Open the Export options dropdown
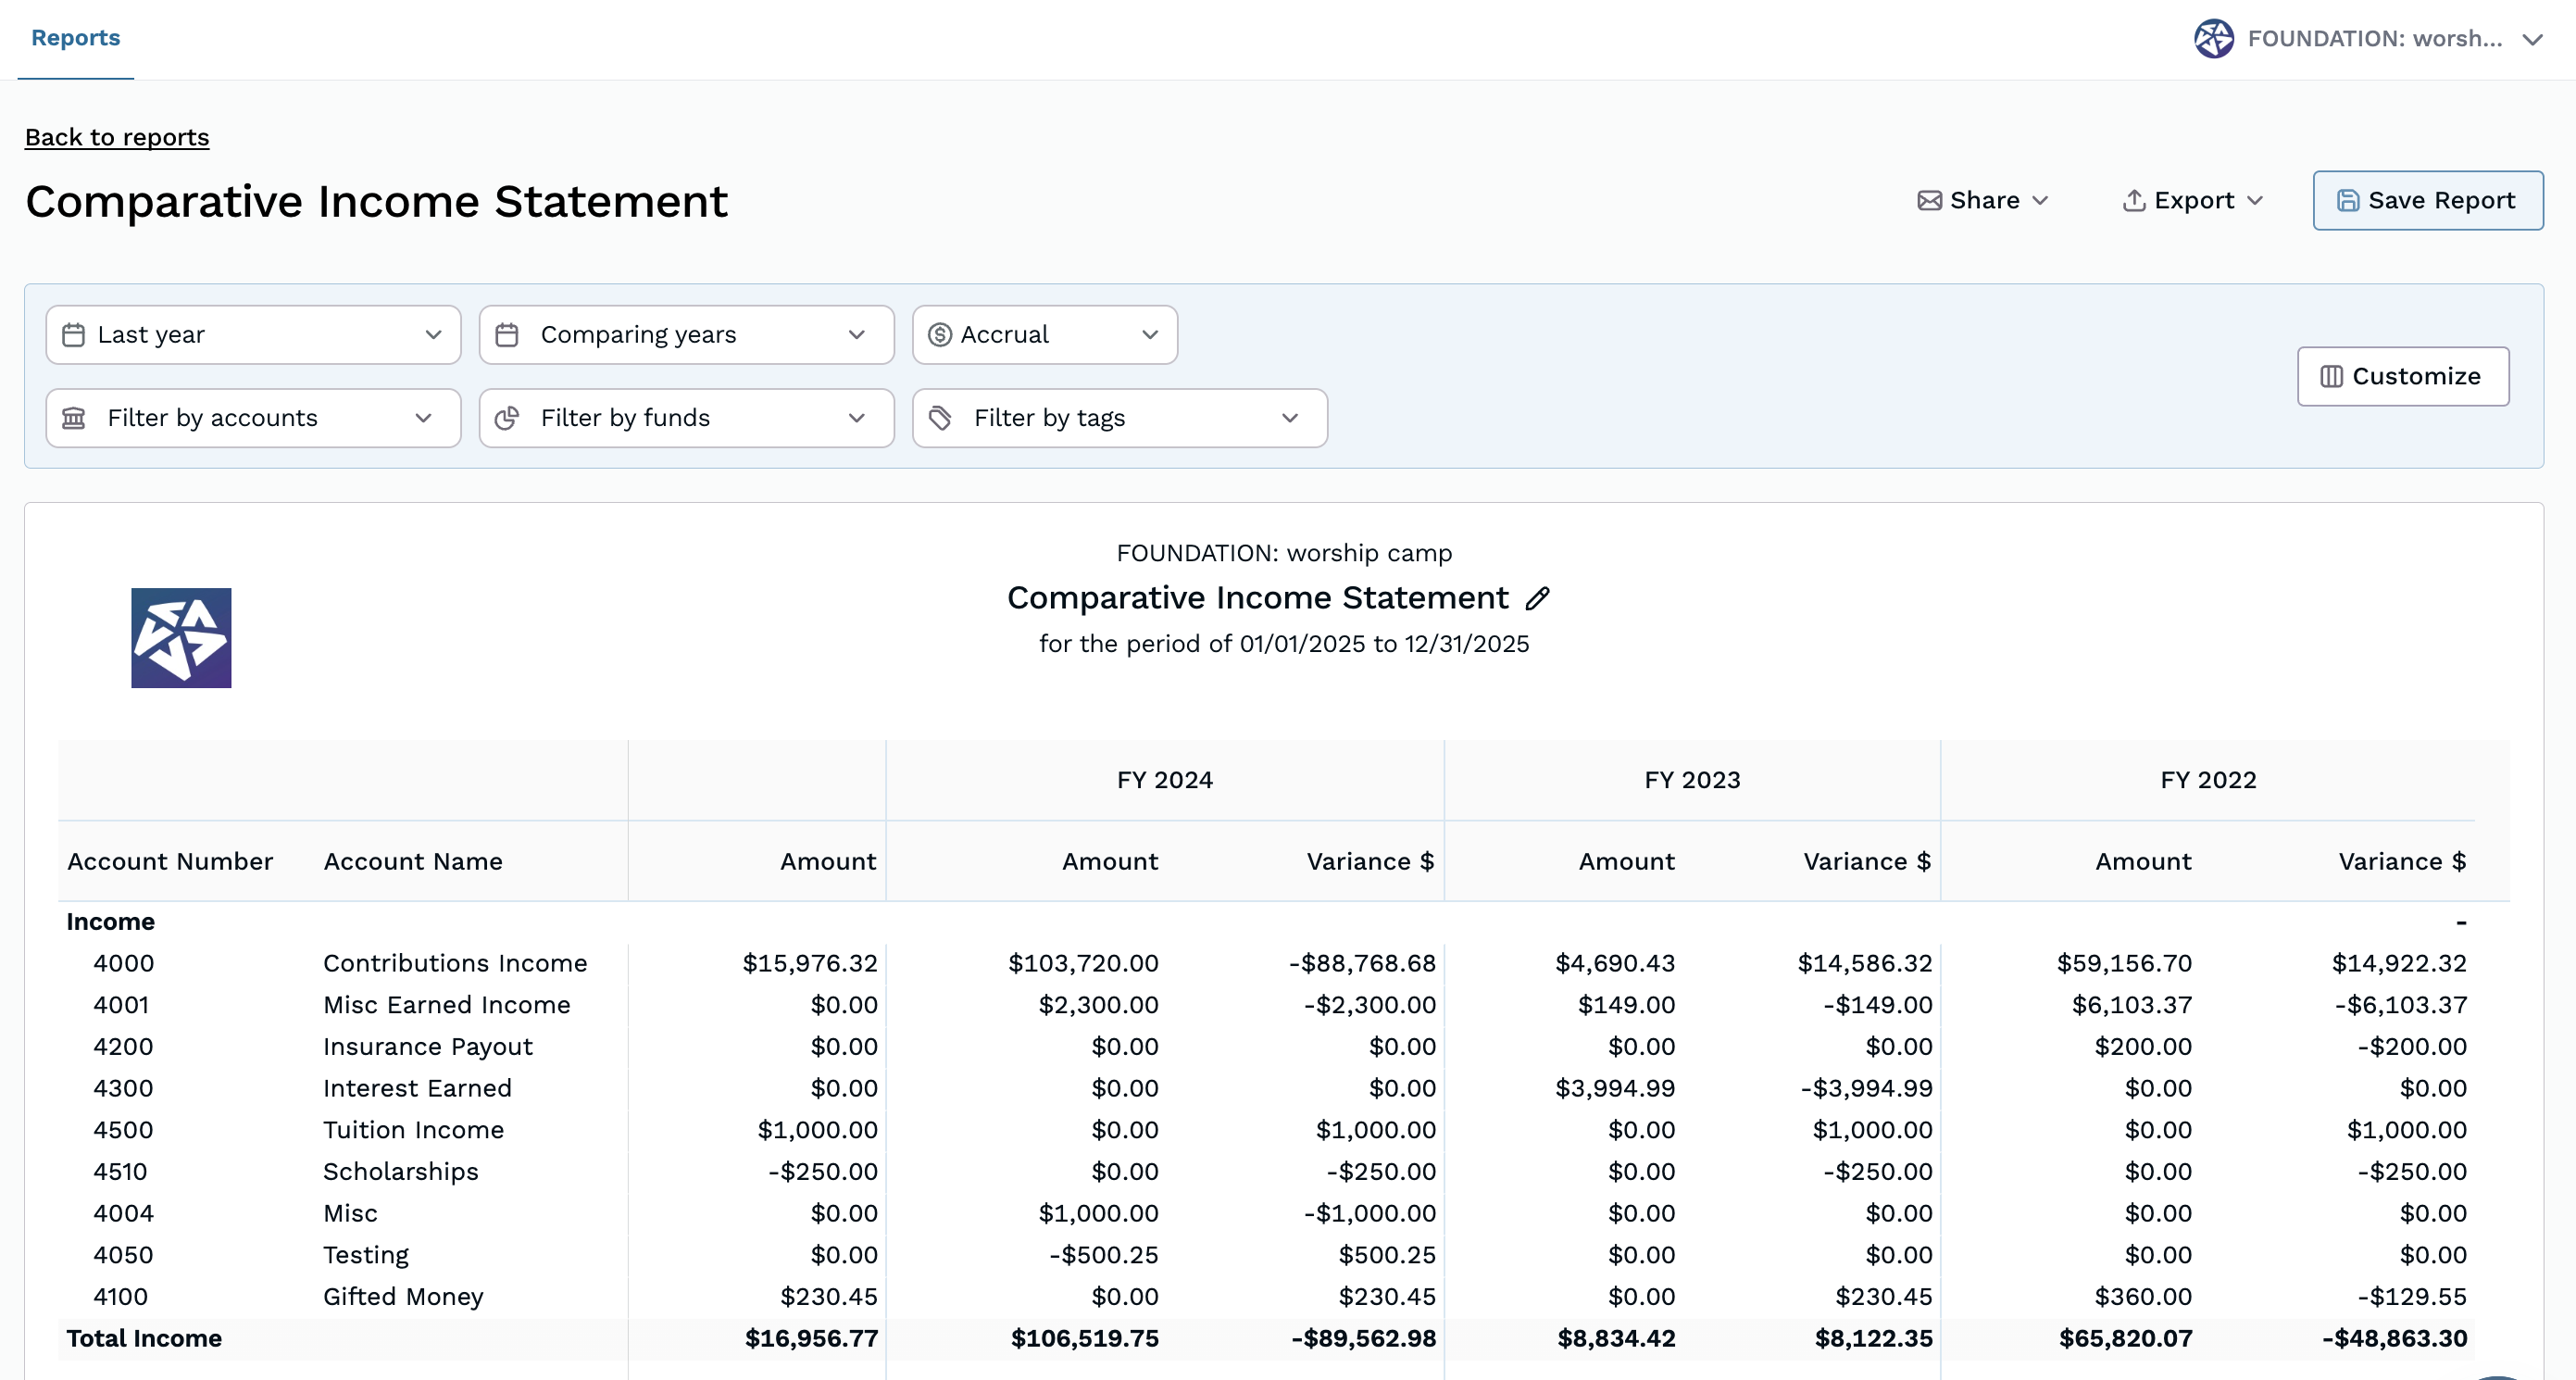 click(2192, 200)
